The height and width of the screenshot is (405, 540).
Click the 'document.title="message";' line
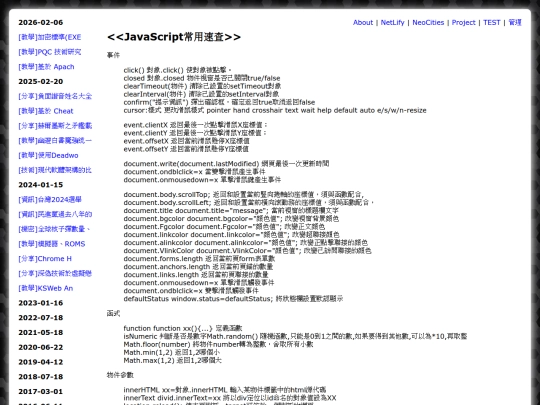pyautogui.click(x=231, y=211)
